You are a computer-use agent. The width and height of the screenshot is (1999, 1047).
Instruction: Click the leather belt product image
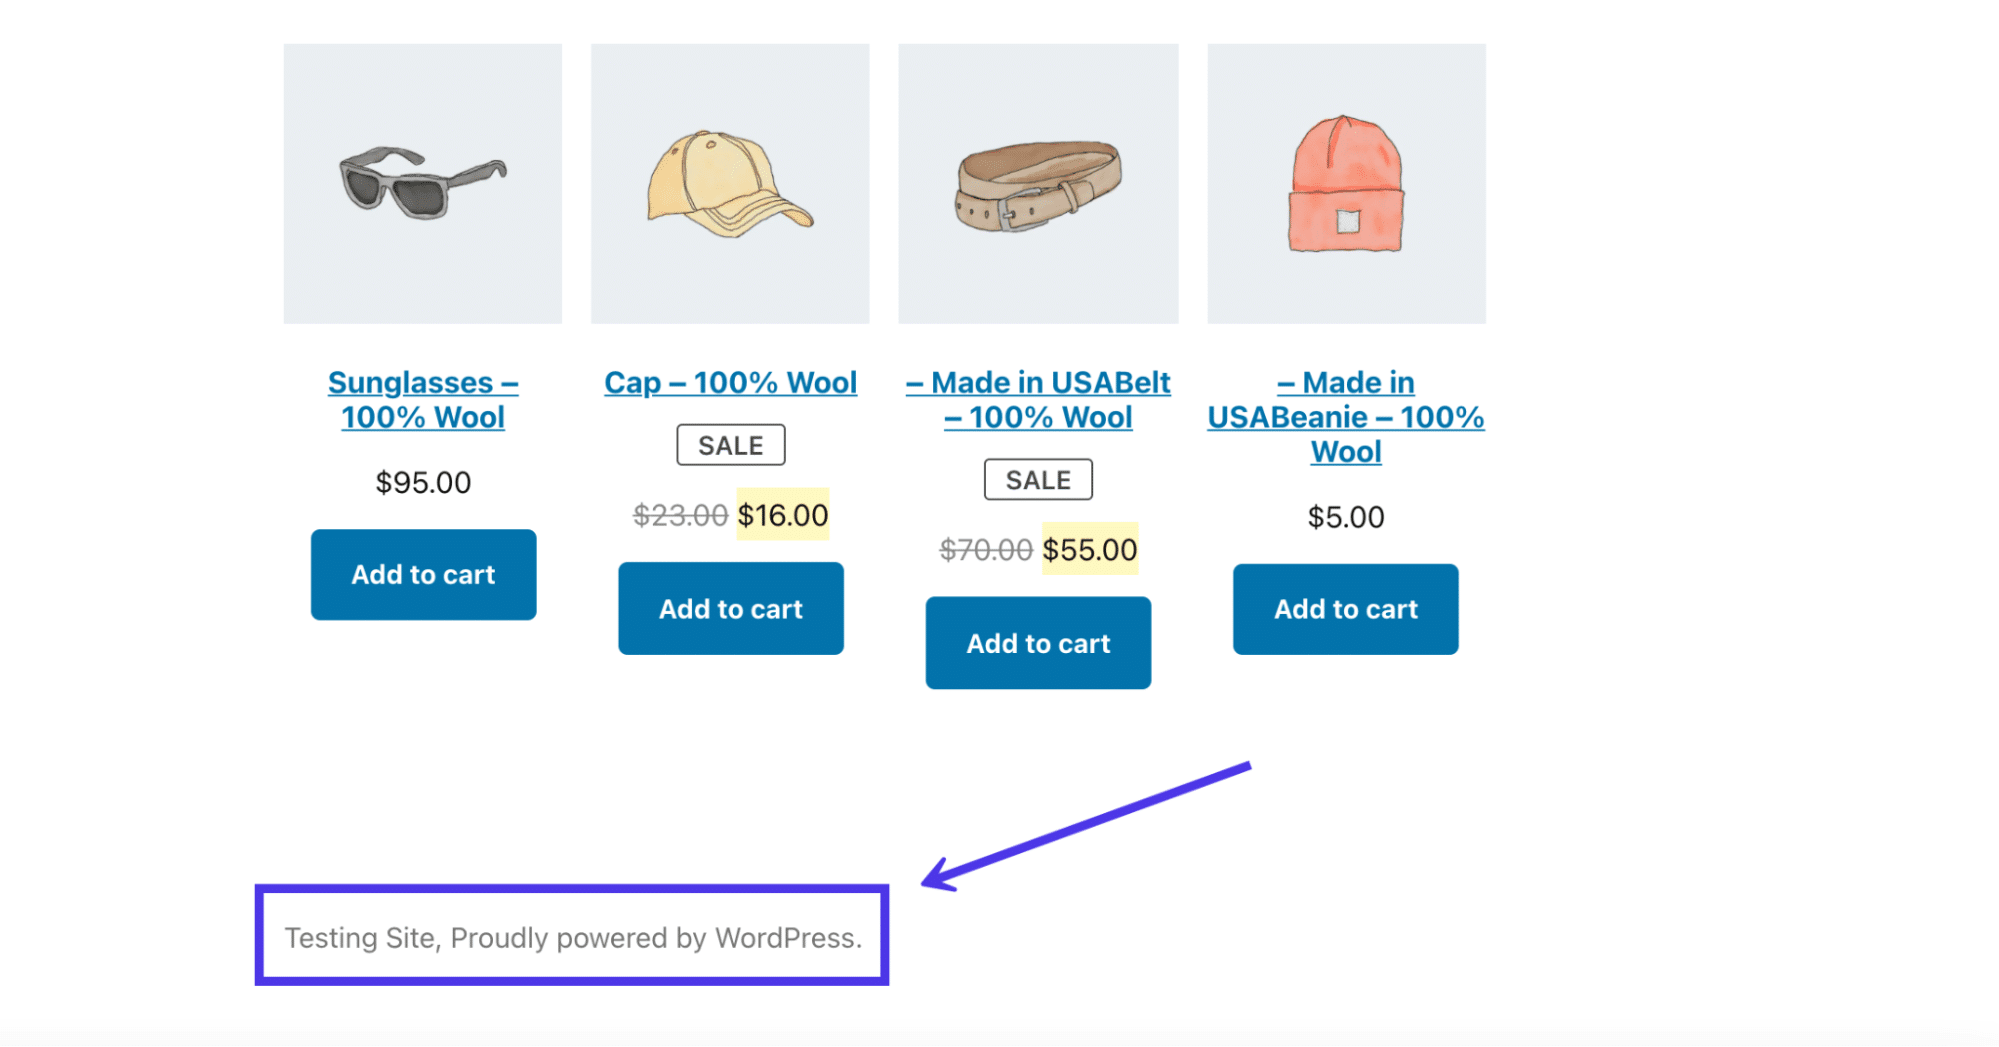tap(1038, 184)
